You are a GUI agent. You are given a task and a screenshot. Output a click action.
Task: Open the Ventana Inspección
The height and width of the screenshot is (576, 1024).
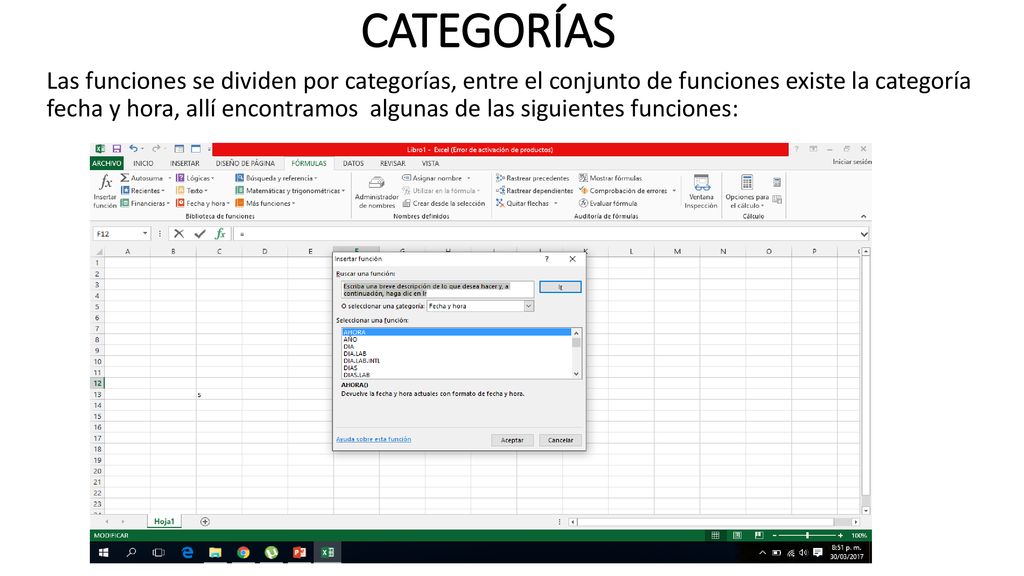(701, 191)
